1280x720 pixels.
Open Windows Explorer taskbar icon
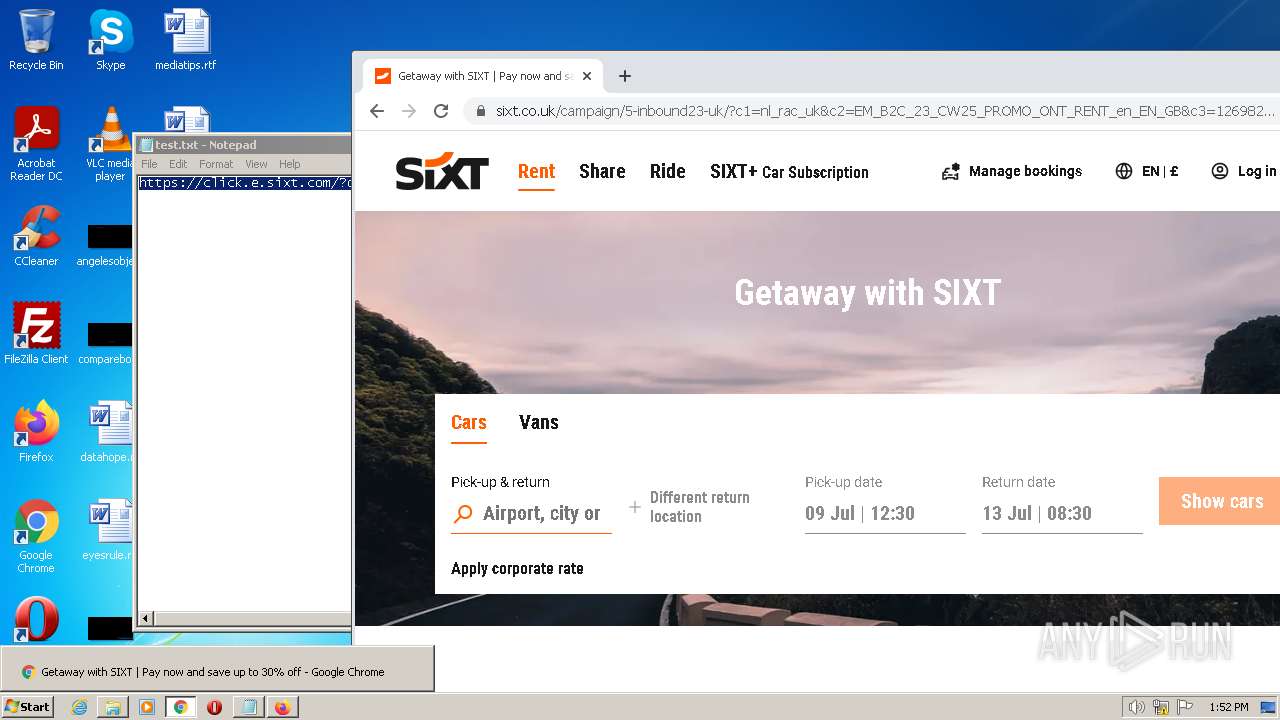(113, 707)
